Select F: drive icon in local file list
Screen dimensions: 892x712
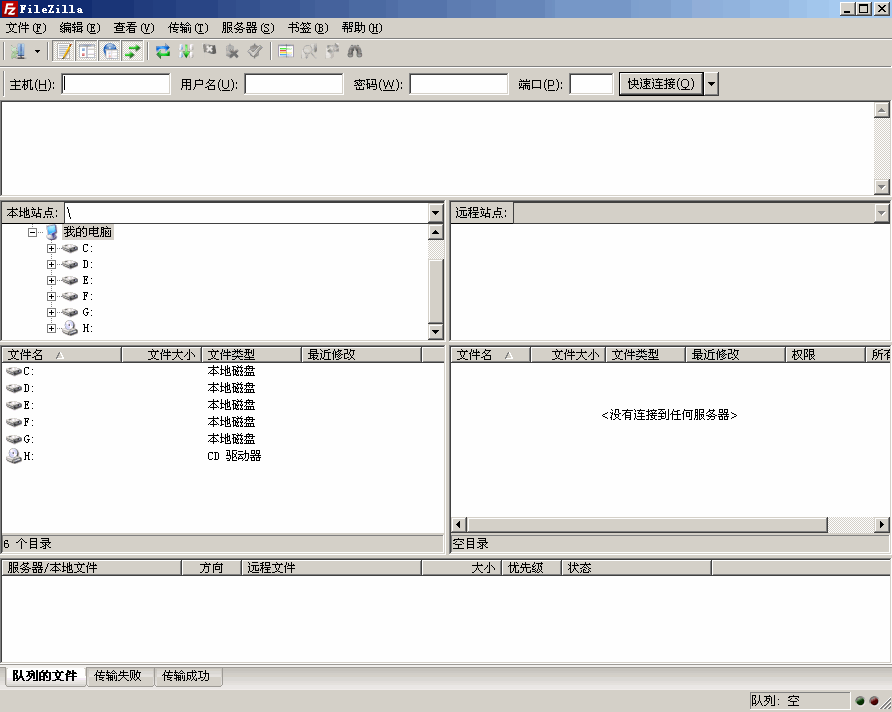(14, 423)
